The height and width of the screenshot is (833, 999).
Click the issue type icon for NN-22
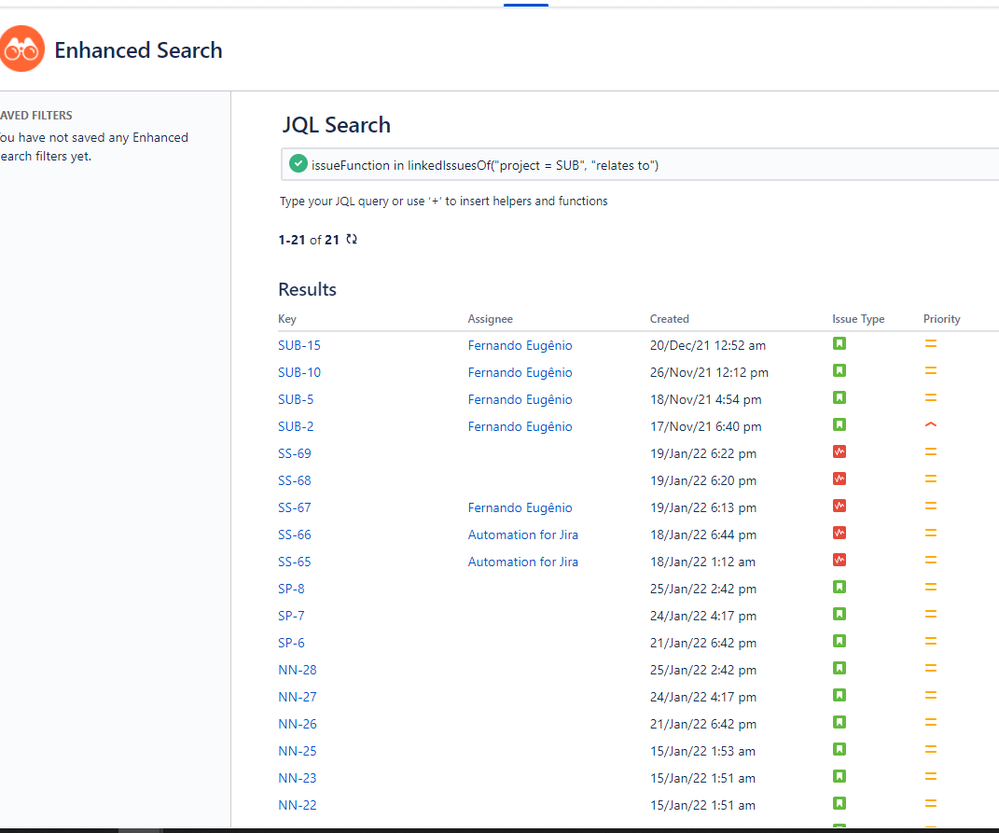[839, 804]
